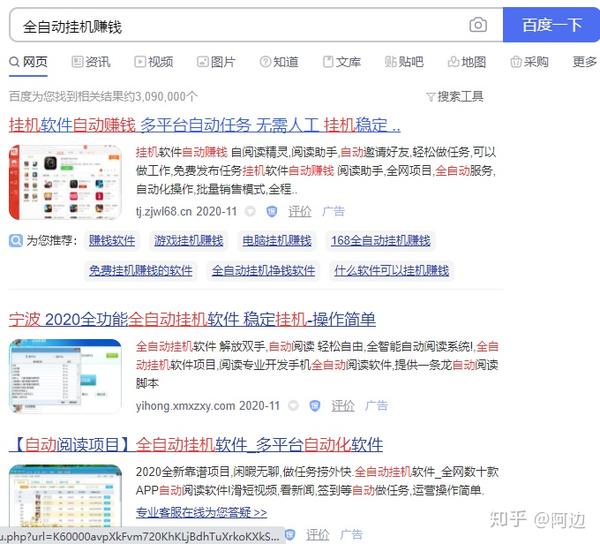The width and height of the screenshot is (600, 544).
Task: Open the 文库 tab
Action: click(342, 62)
